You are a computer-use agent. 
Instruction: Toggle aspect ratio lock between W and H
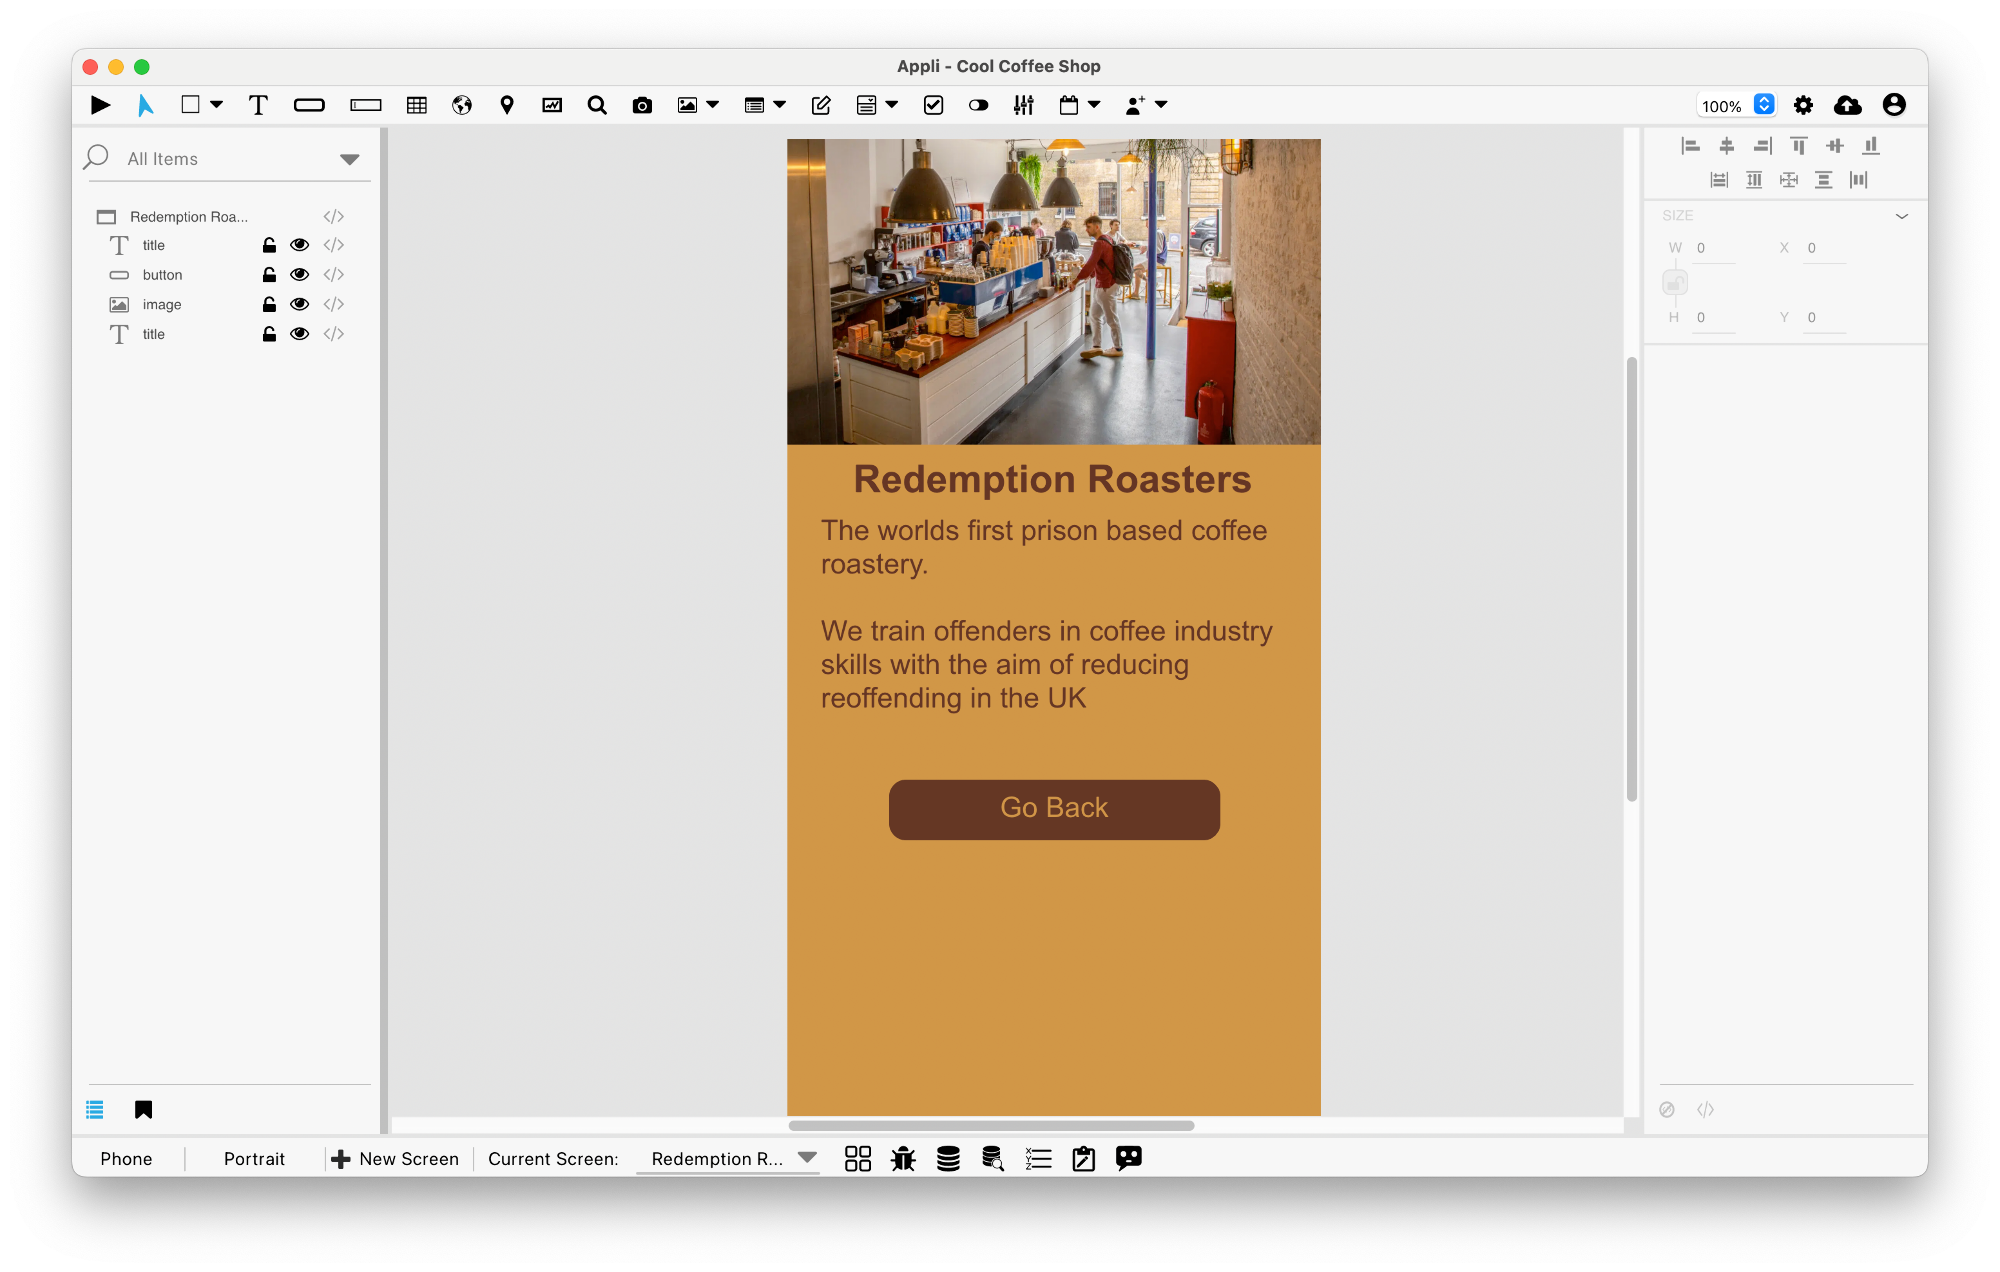(1675, 283)
